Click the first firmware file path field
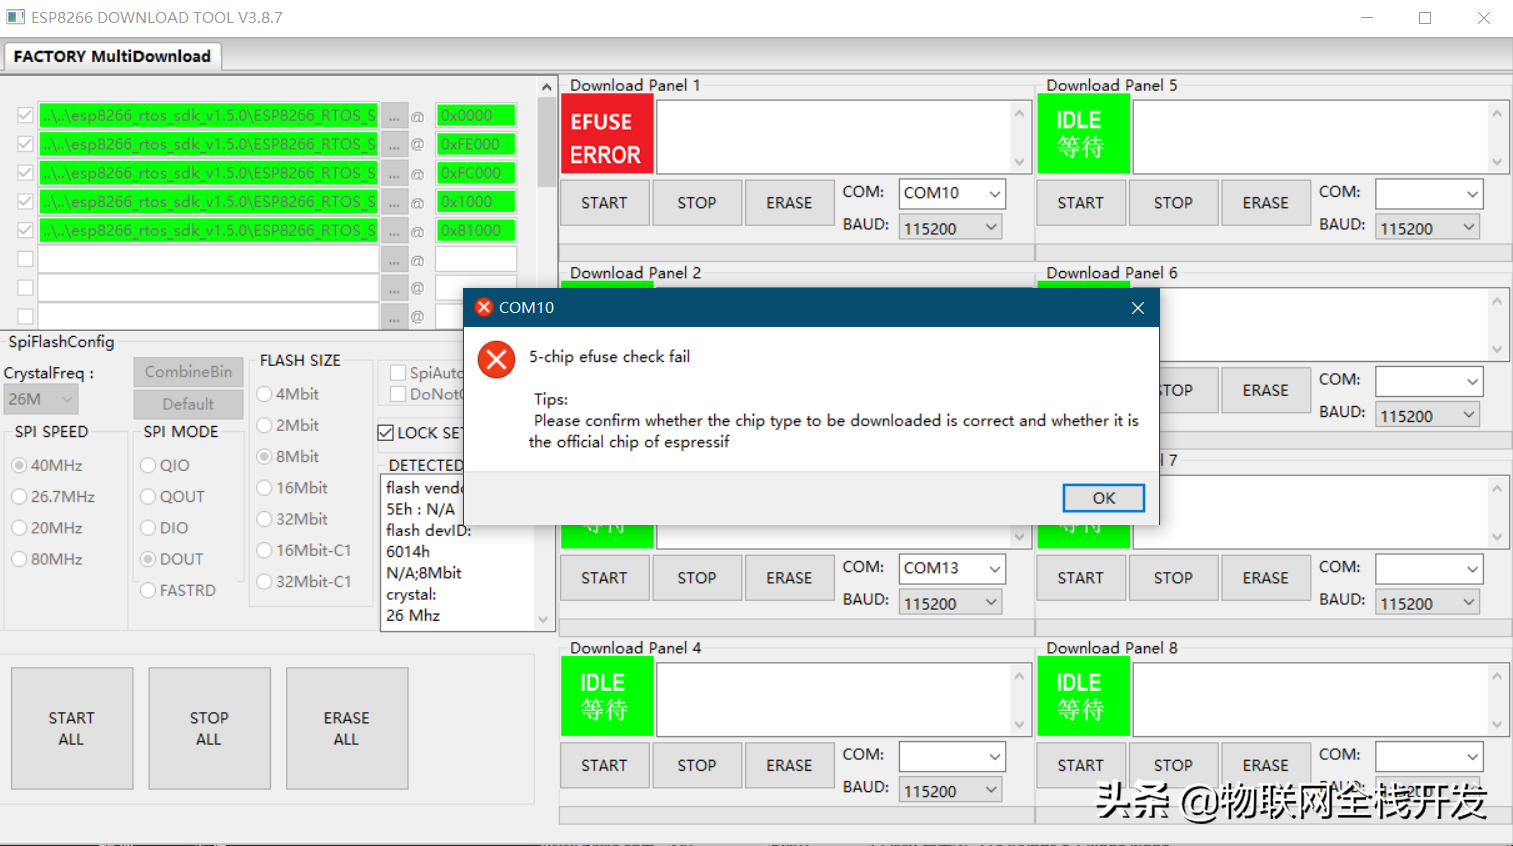The width and height of the screenshot is (1513, 846). point(208,115)
